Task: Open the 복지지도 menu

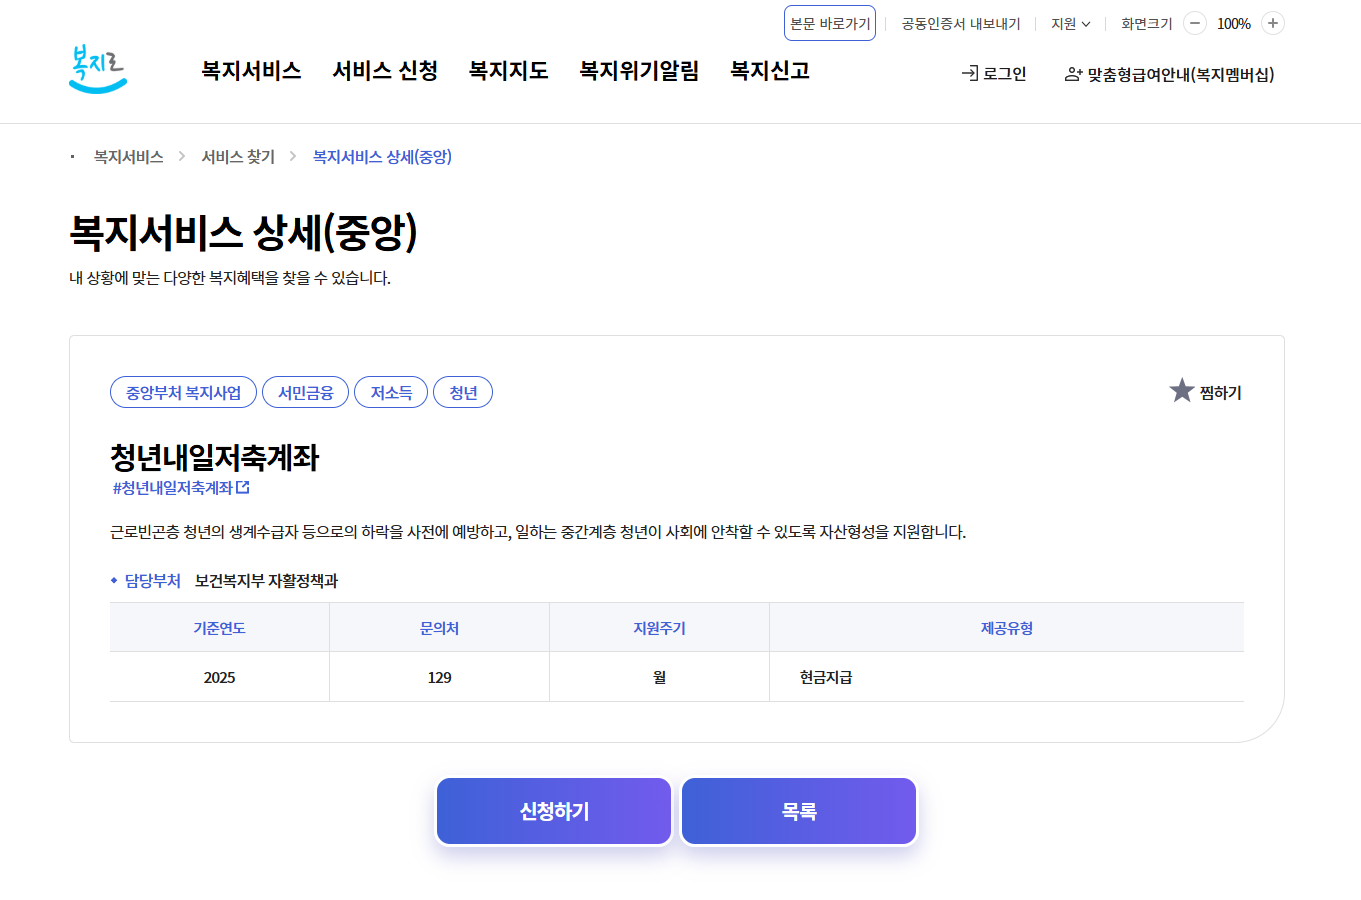Action: pos(508,71)
